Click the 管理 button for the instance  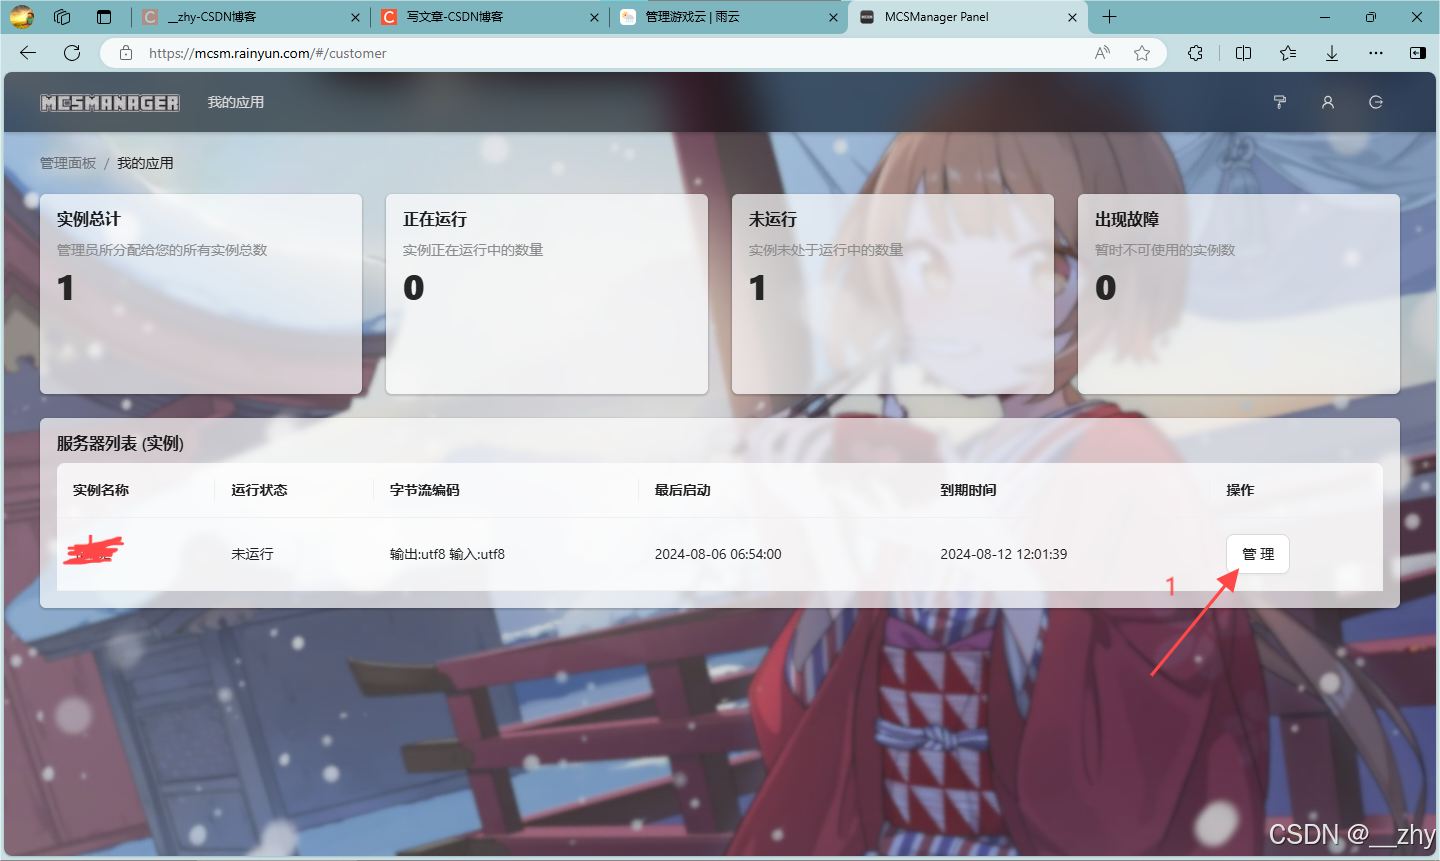click(x=1258, y=554)
